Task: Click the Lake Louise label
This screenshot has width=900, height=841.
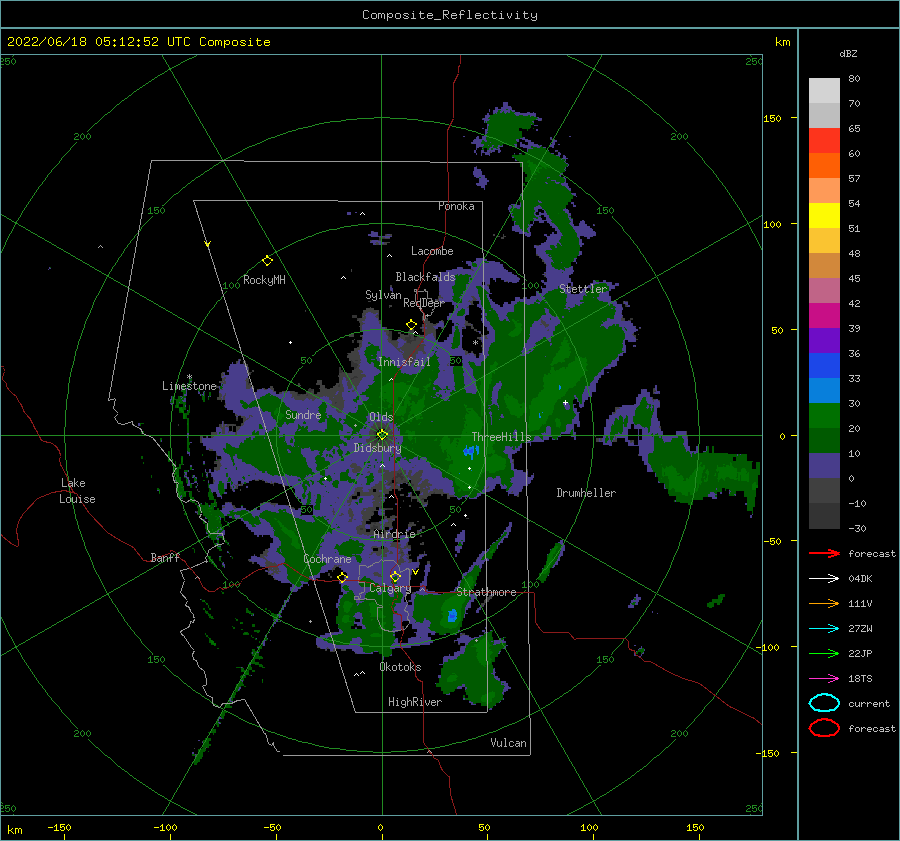Action: [x=77, y=491]
